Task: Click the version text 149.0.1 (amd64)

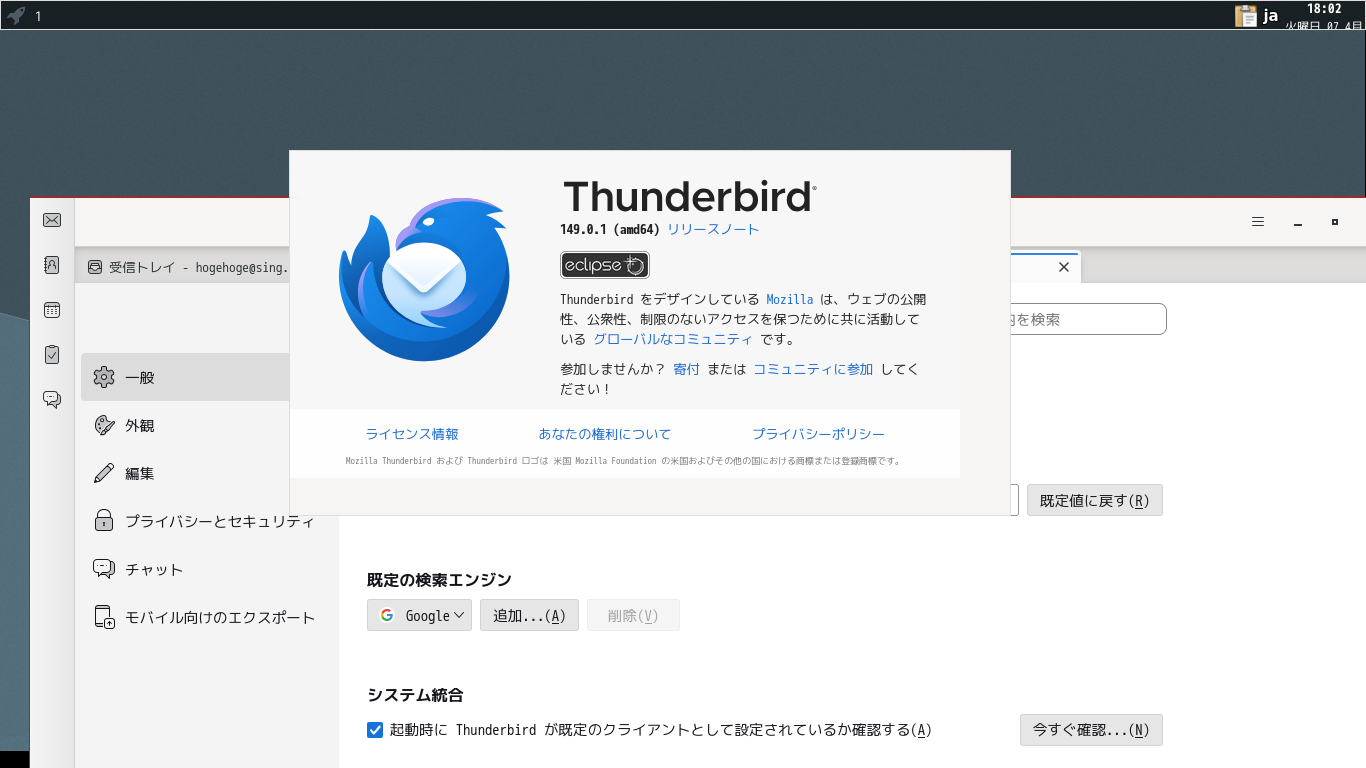Action: point(610,229)
